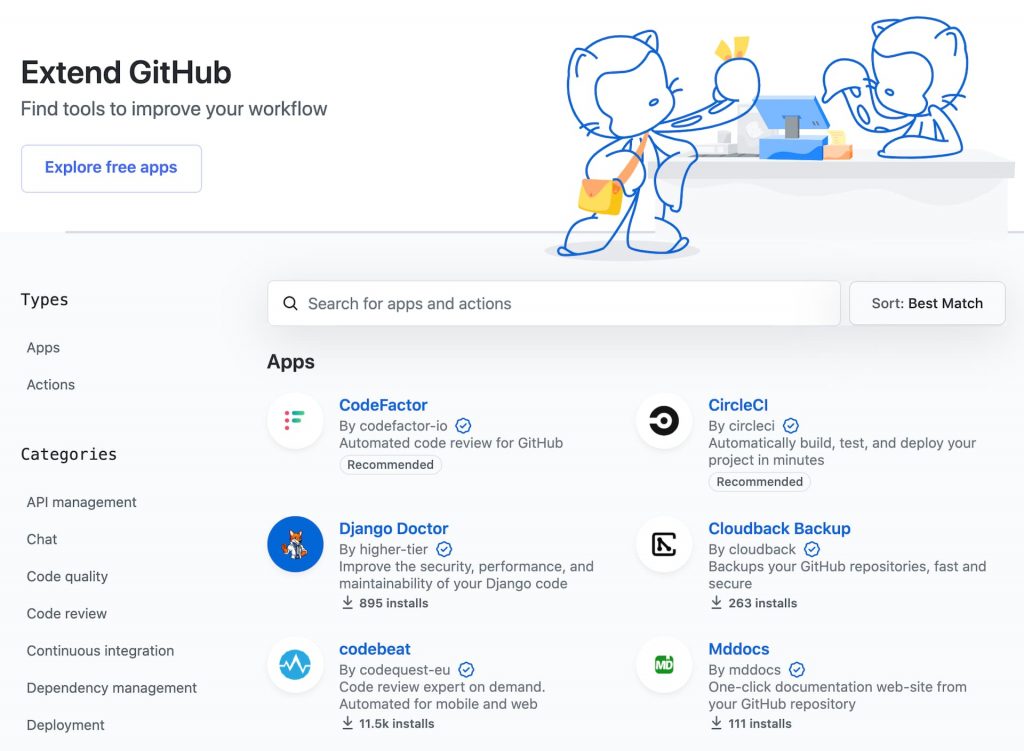Click the search for apps and actions field
1024x751 pixels.
(x=554, y=303)
